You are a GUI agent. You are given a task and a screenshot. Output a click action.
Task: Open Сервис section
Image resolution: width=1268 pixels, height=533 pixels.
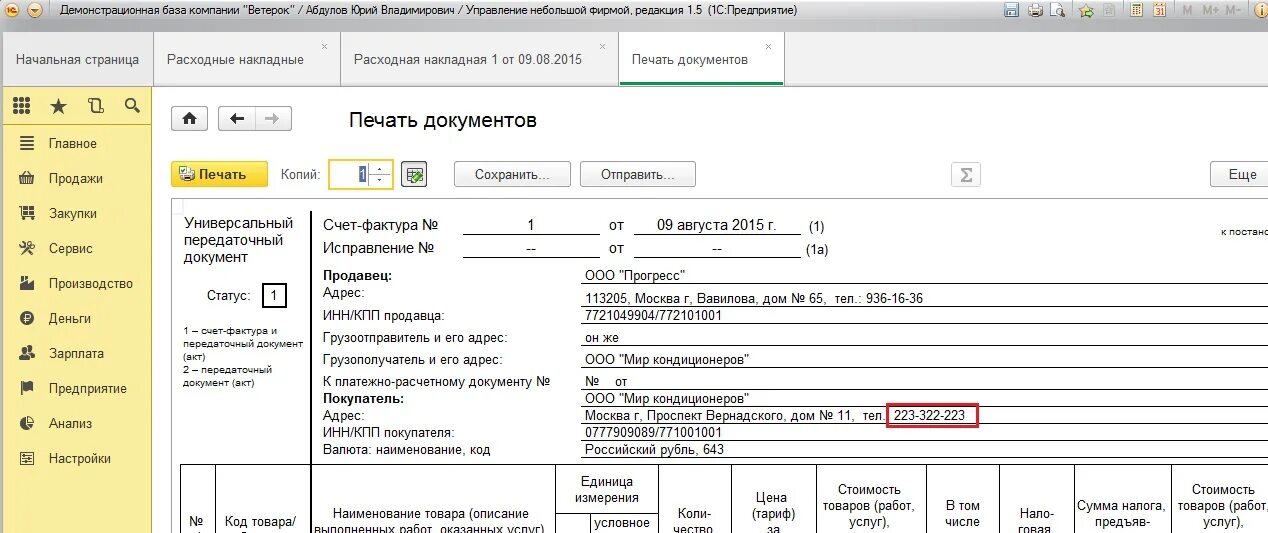point(76,248)
